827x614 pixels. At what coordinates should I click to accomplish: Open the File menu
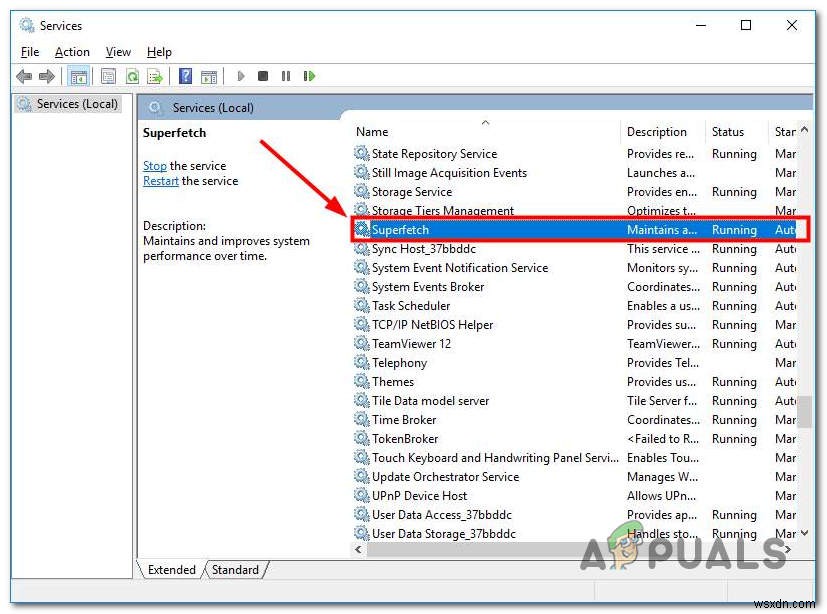[x=30, y=52]
